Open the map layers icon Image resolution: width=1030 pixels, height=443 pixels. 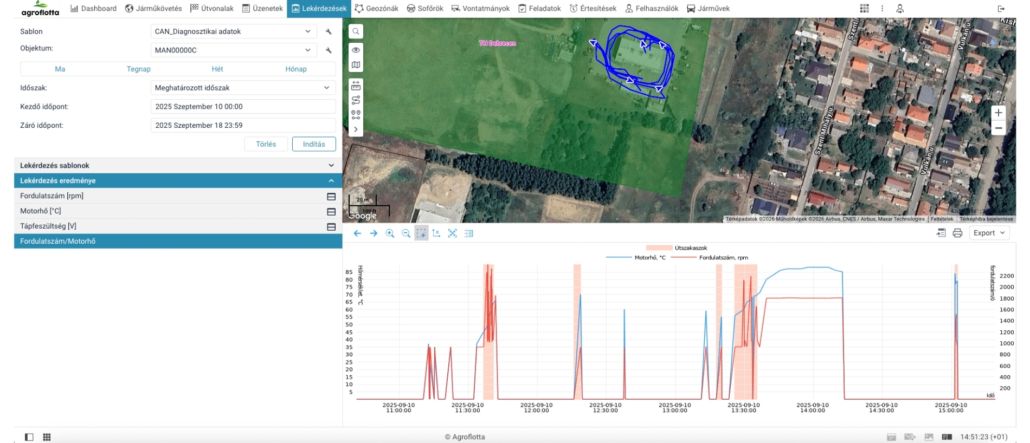click(x=356, y=65)
